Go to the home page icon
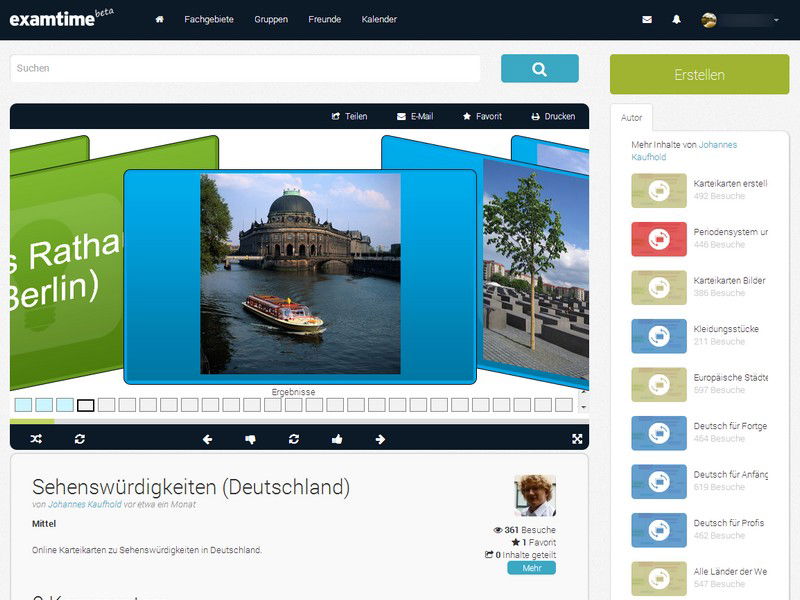 pos(160,19)
